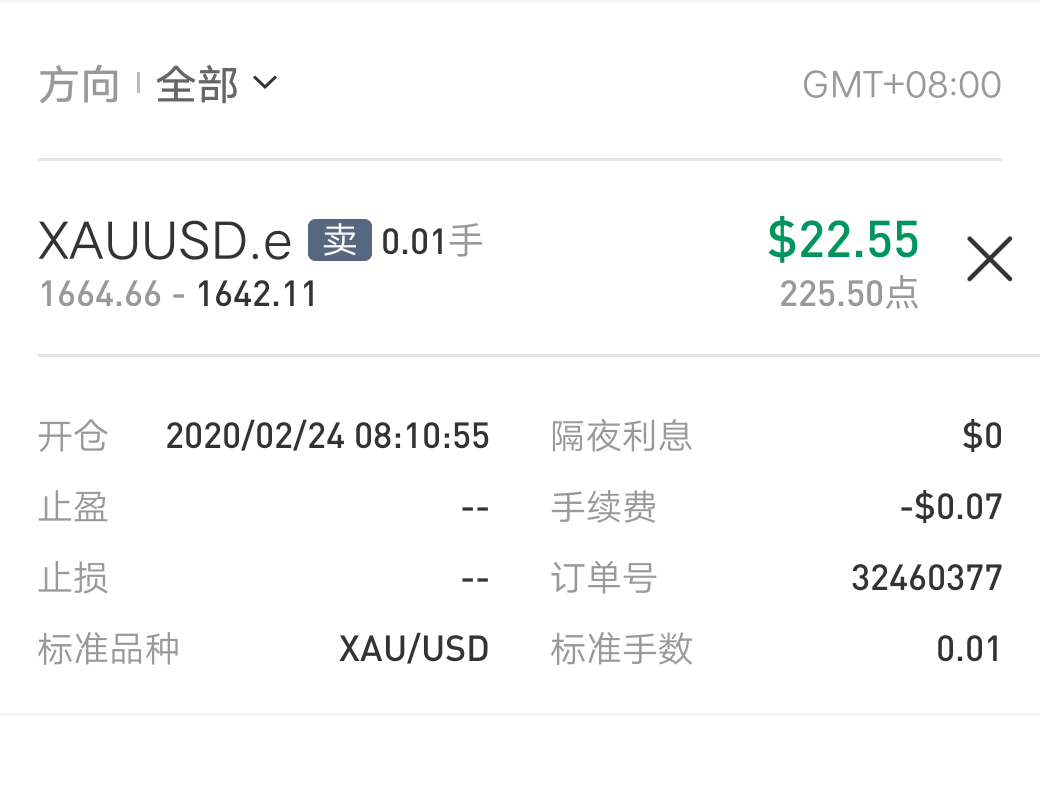Image resolution: width=1040 pixels, height=803 pixels.
Task: Click the 止盈 take-profit value
Action: (475, 508)
